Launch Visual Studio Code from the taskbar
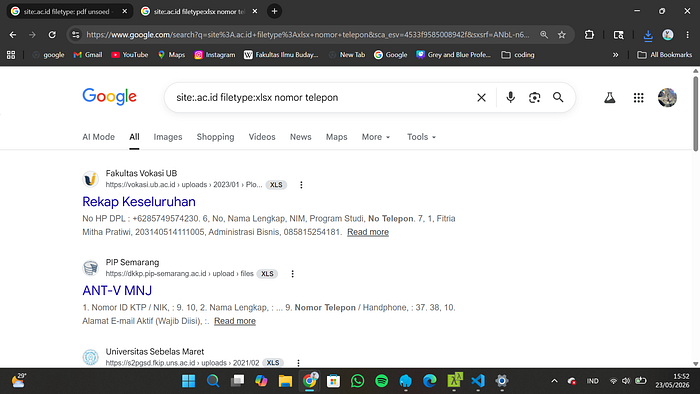The image size is (700, 394). [x=478, y=381]
